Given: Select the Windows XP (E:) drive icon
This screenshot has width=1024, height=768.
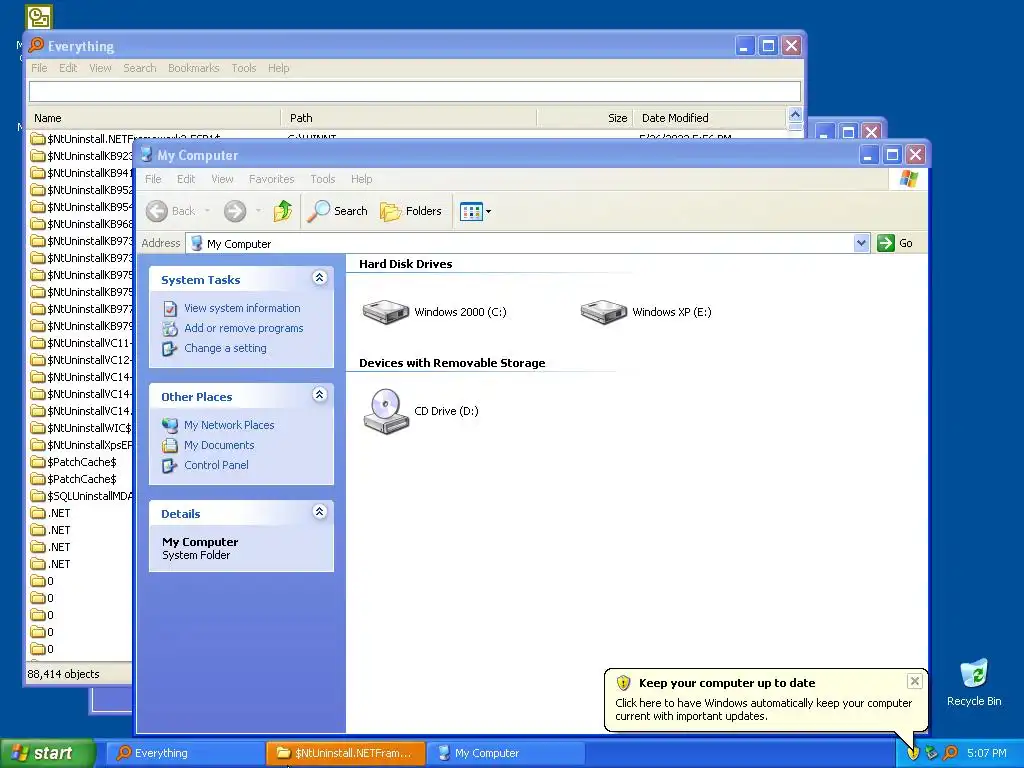Looking at the screenshot, I should click(x=603, y=312).
